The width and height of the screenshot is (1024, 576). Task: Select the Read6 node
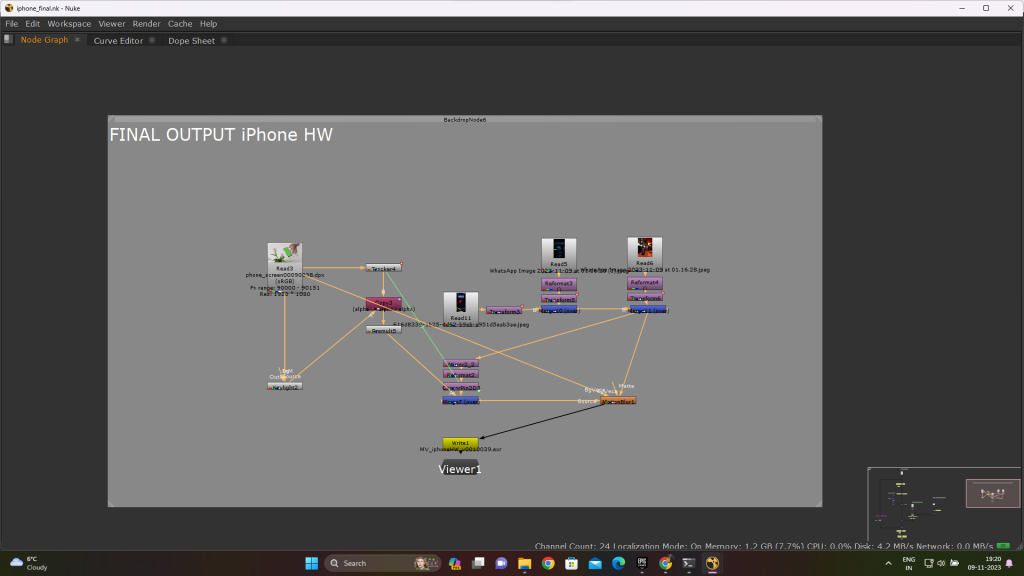(x=645, y=252)
